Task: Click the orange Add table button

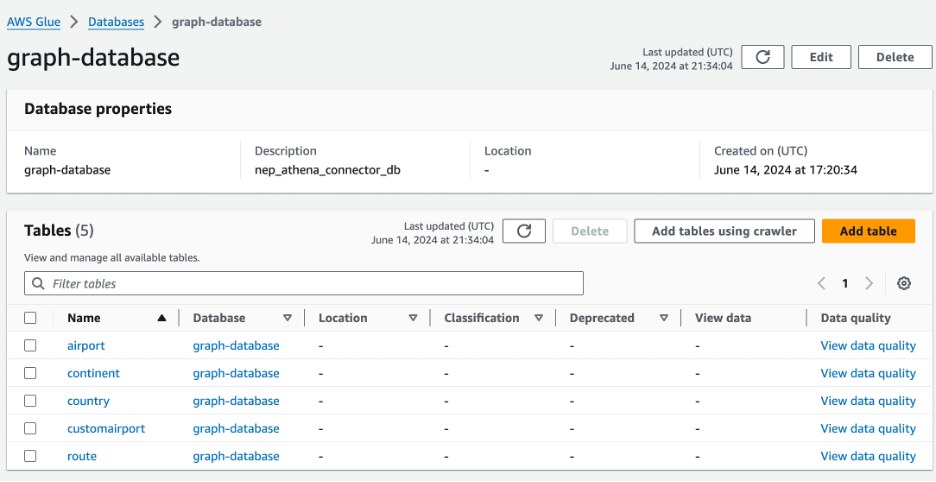Action: click(868, 231)
